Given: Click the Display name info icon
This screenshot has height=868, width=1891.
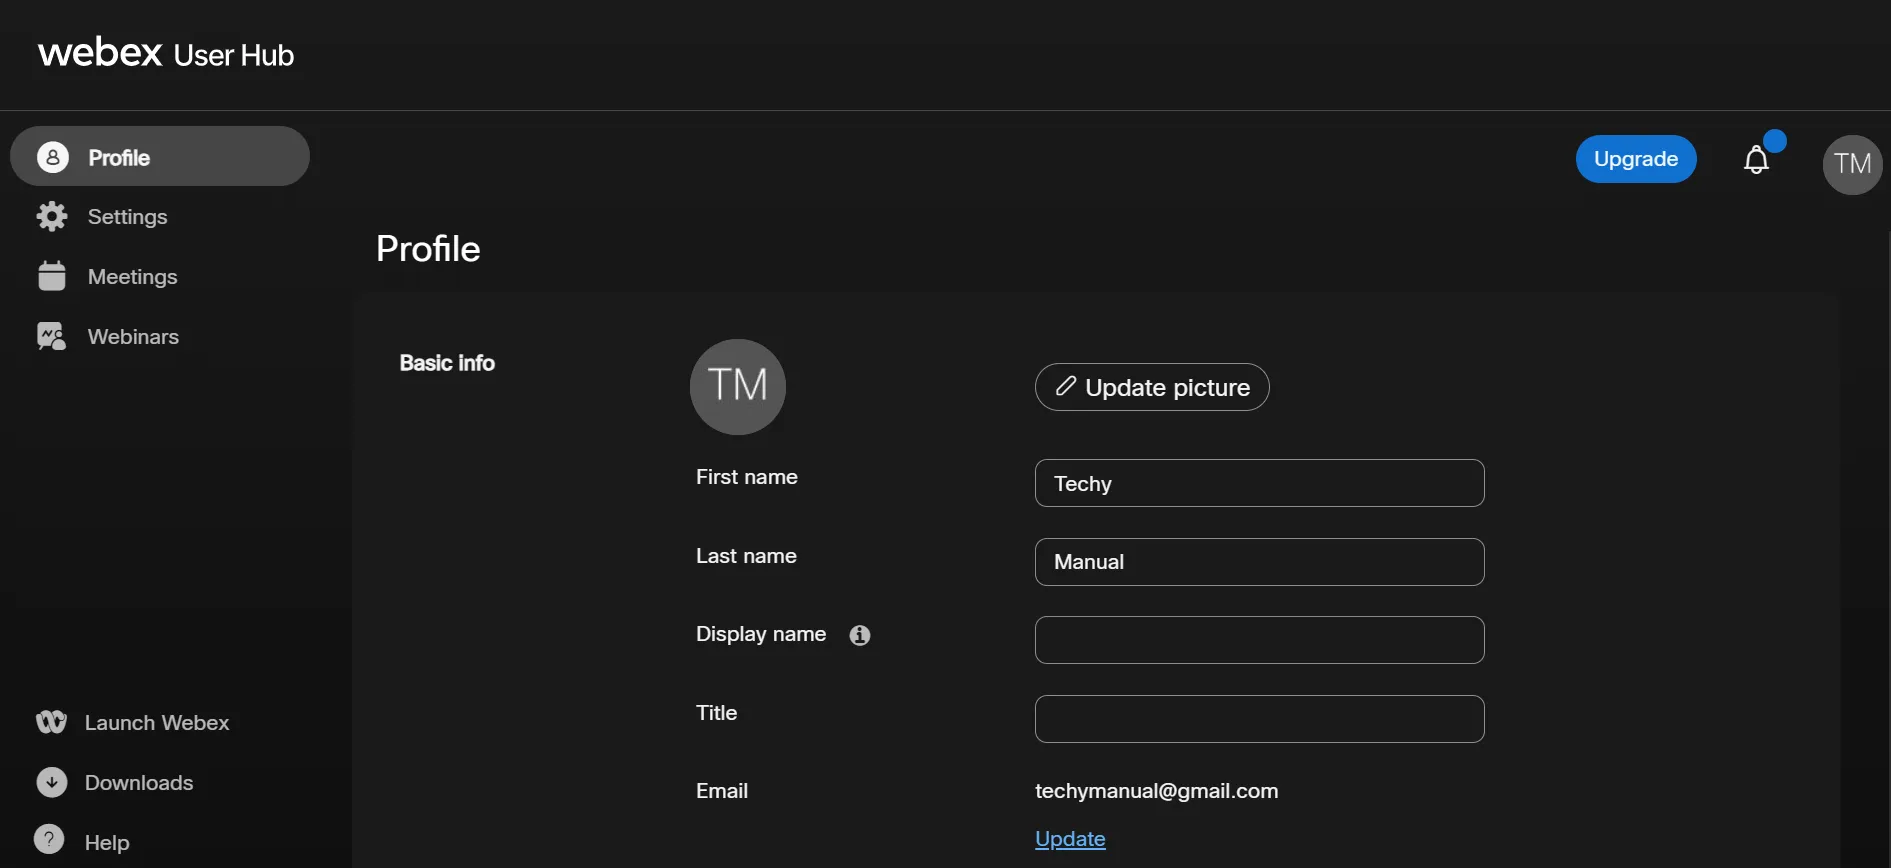Looking at the screenshot, I should 860,635.
